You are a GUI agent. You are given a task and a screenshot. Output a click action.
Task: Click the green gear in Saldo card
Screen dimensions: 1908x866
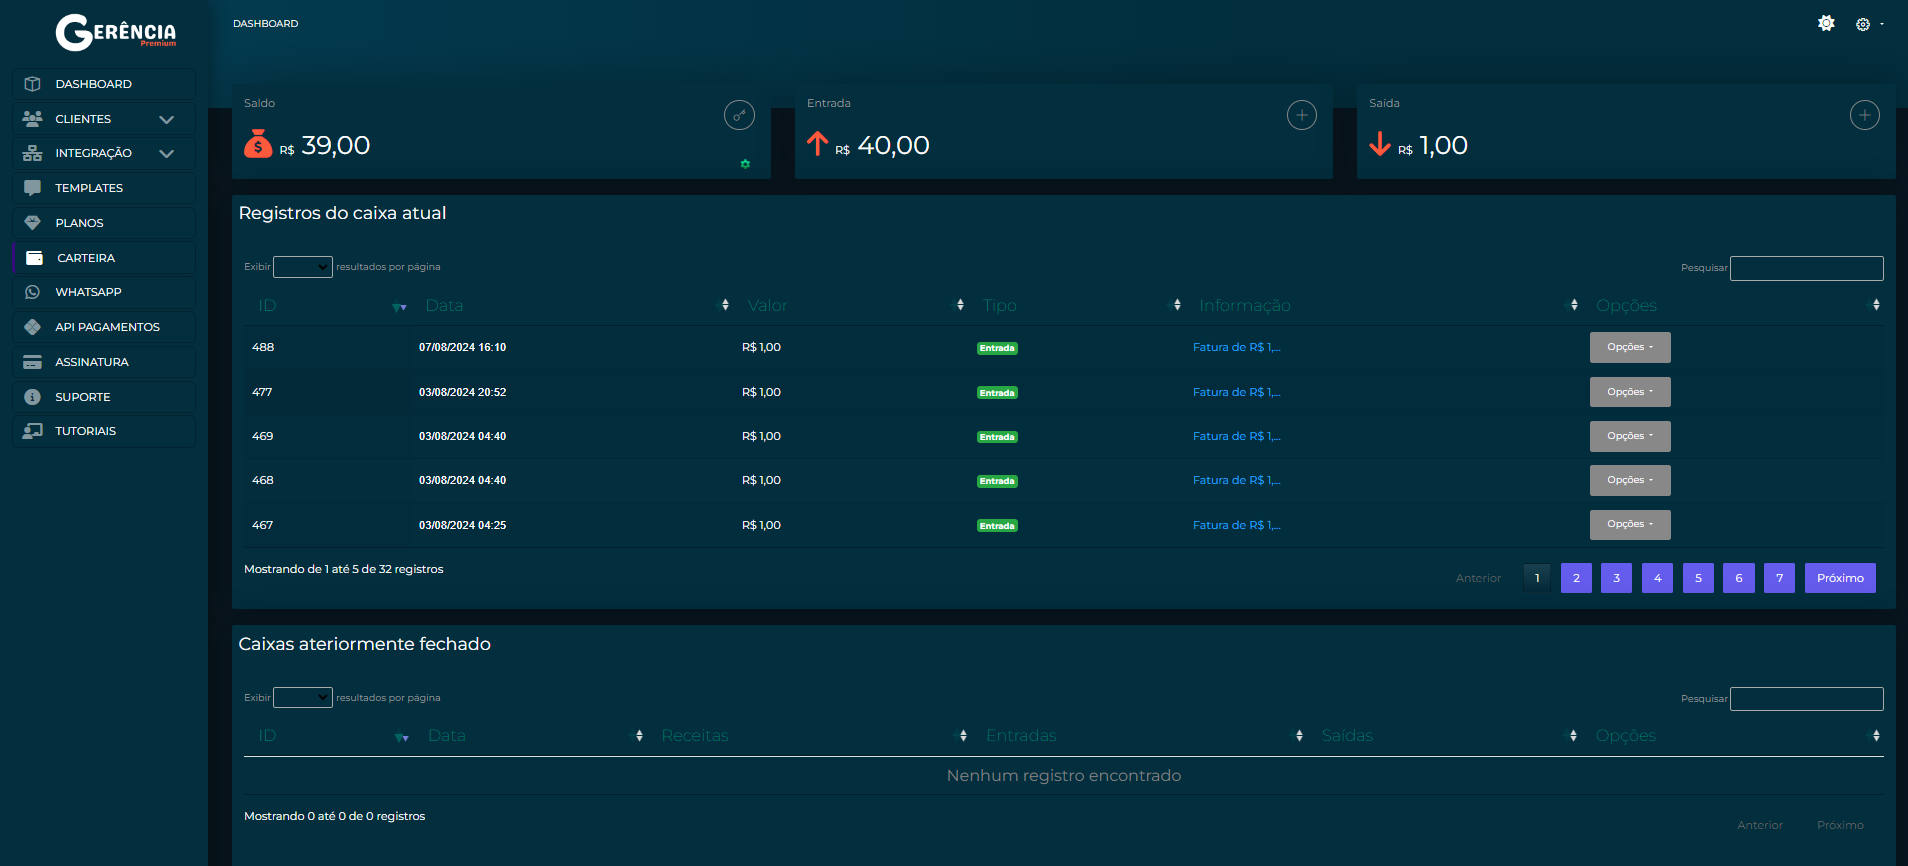point(745,164)
